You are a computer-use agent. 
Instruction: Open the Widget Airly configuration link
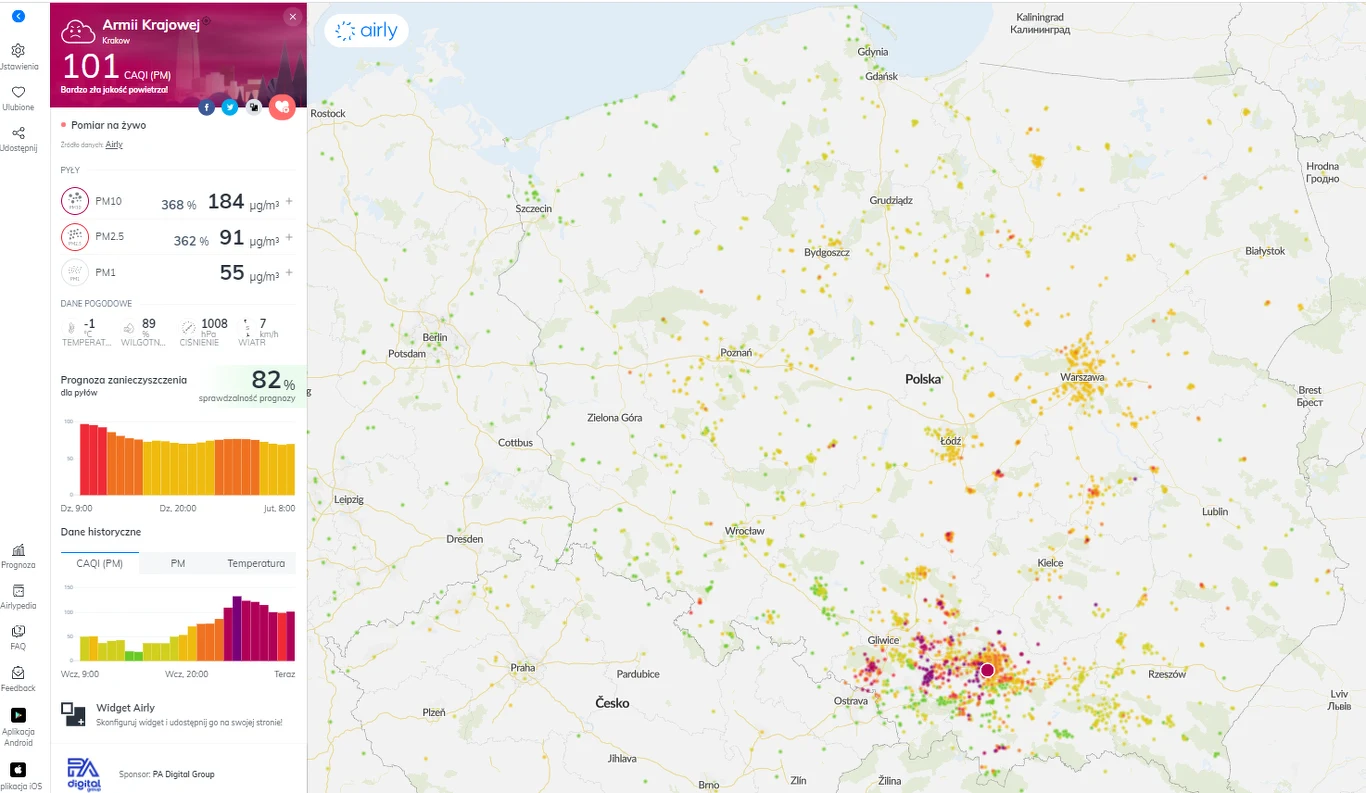(x=189, y=721)
